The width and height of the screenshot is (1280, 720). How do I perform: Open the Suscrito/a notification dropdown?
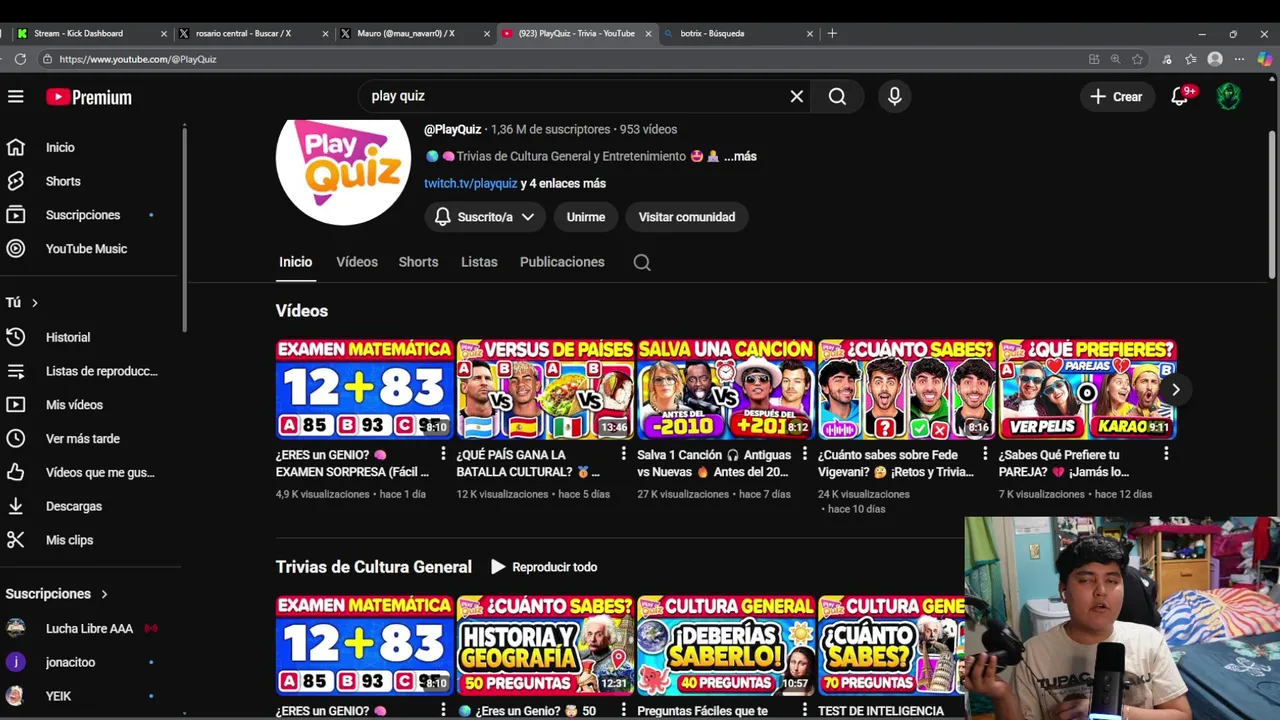(484, 217)
